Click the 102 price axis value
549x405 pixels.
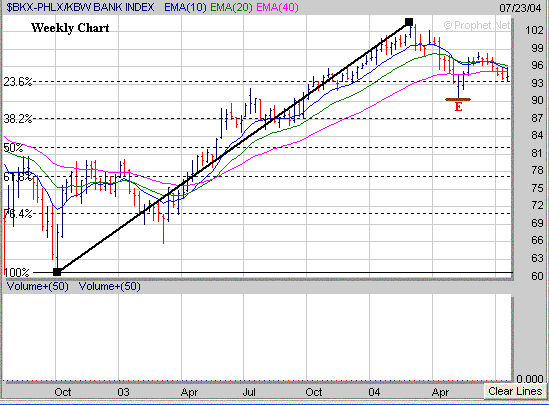(x=534, y=30)
